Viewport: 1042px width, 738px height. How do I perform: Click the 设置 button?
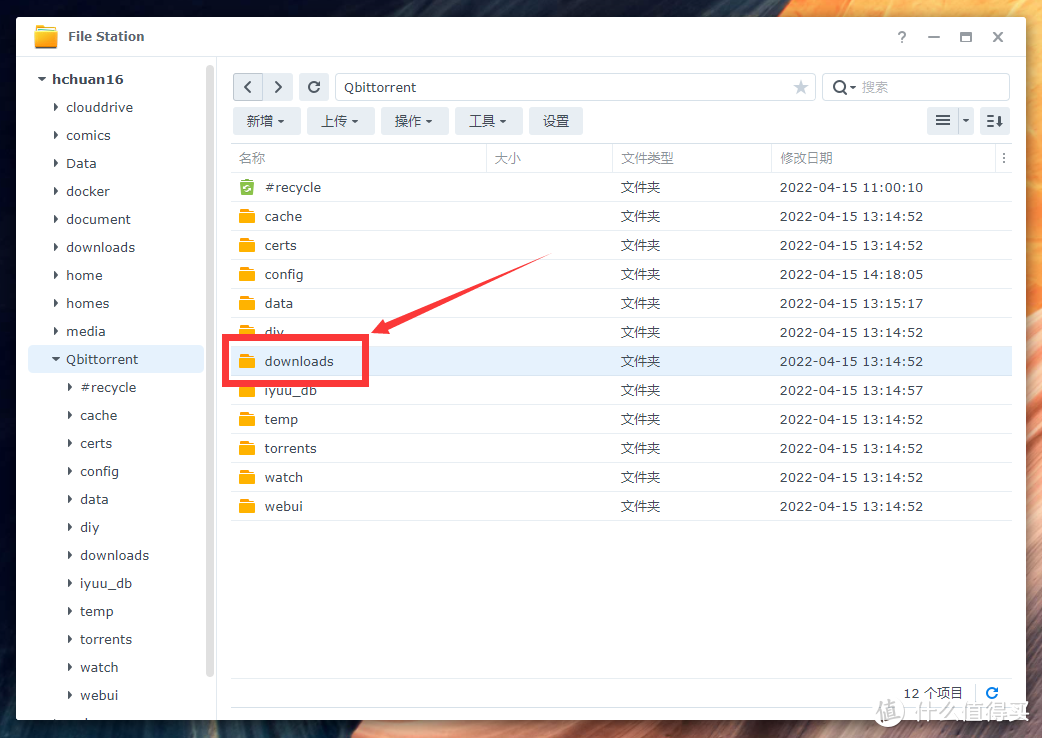tap(556, 121)
